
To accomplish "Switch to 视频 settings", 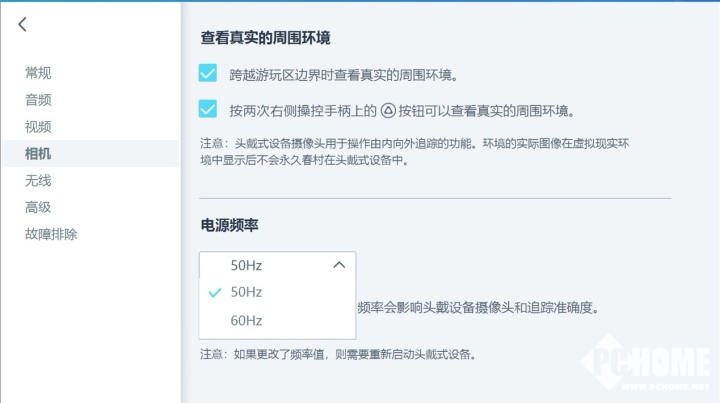I will 38,127.
